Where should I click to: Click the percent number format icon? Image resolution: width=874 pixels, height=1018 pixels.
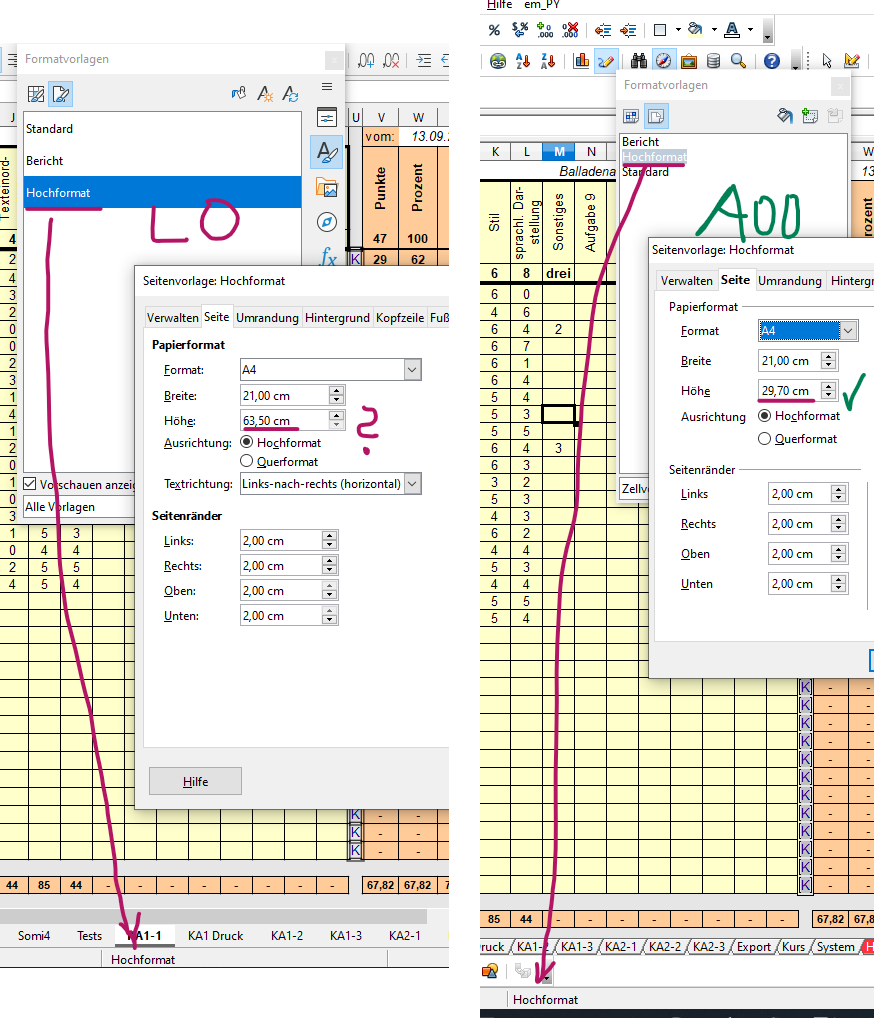point(494,30)
